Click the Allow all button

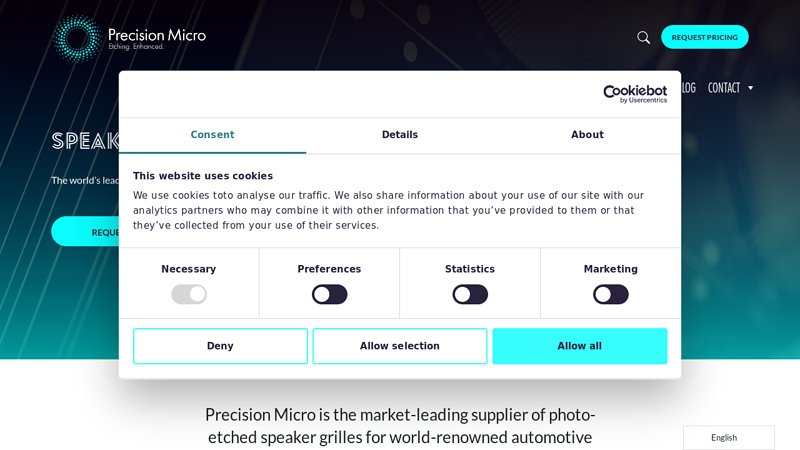tap(579, 346)
